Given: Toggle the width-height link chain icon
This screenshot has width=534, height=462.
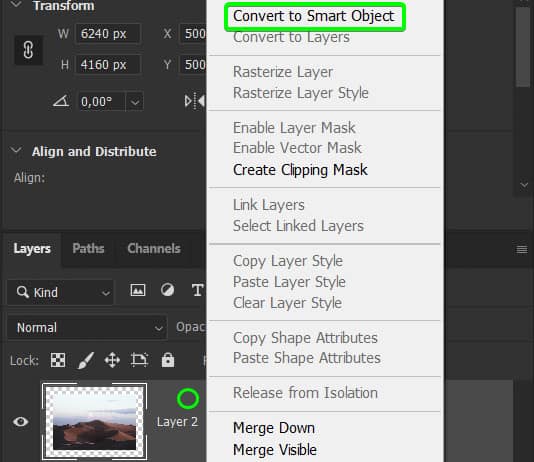Looking at the screenshot, I should coord(28,50).
